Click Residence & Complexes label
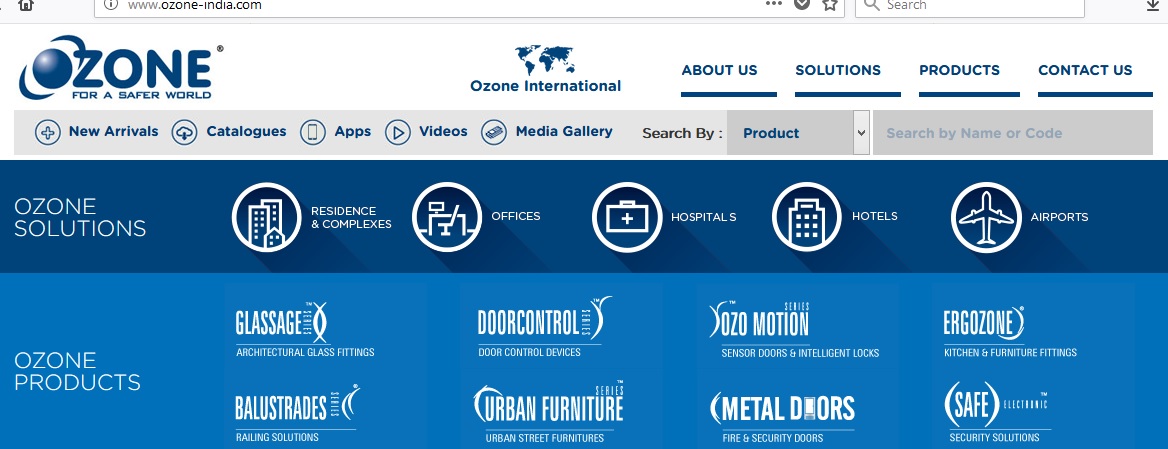The height and width of the screenshot is (449, 1168). pyautogui.click(x=351, y=217)
